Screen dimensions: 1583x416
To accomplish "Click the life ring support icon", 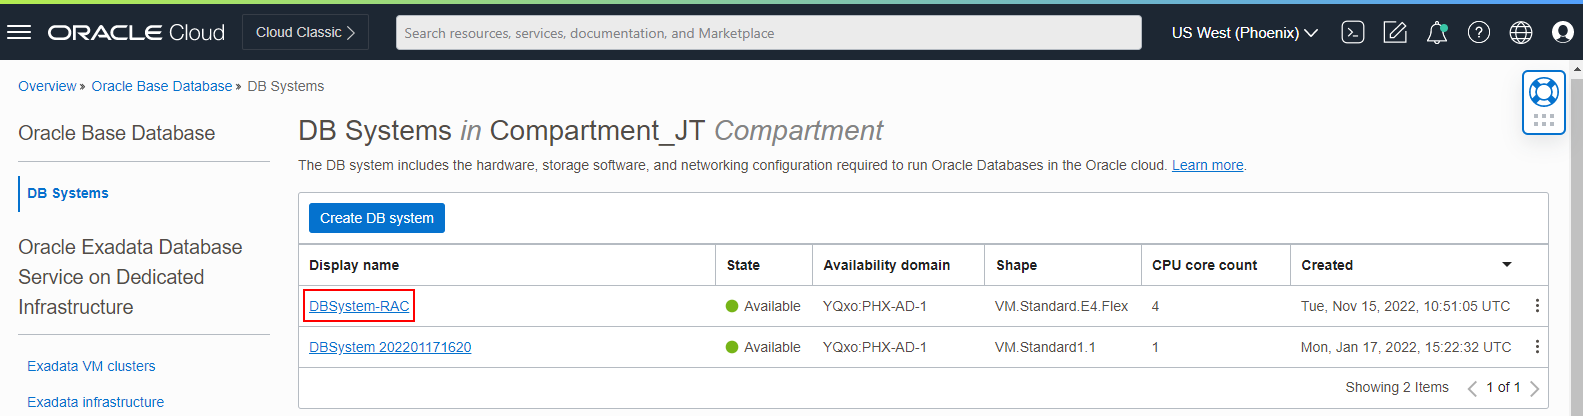I will tap(1544, 92).
